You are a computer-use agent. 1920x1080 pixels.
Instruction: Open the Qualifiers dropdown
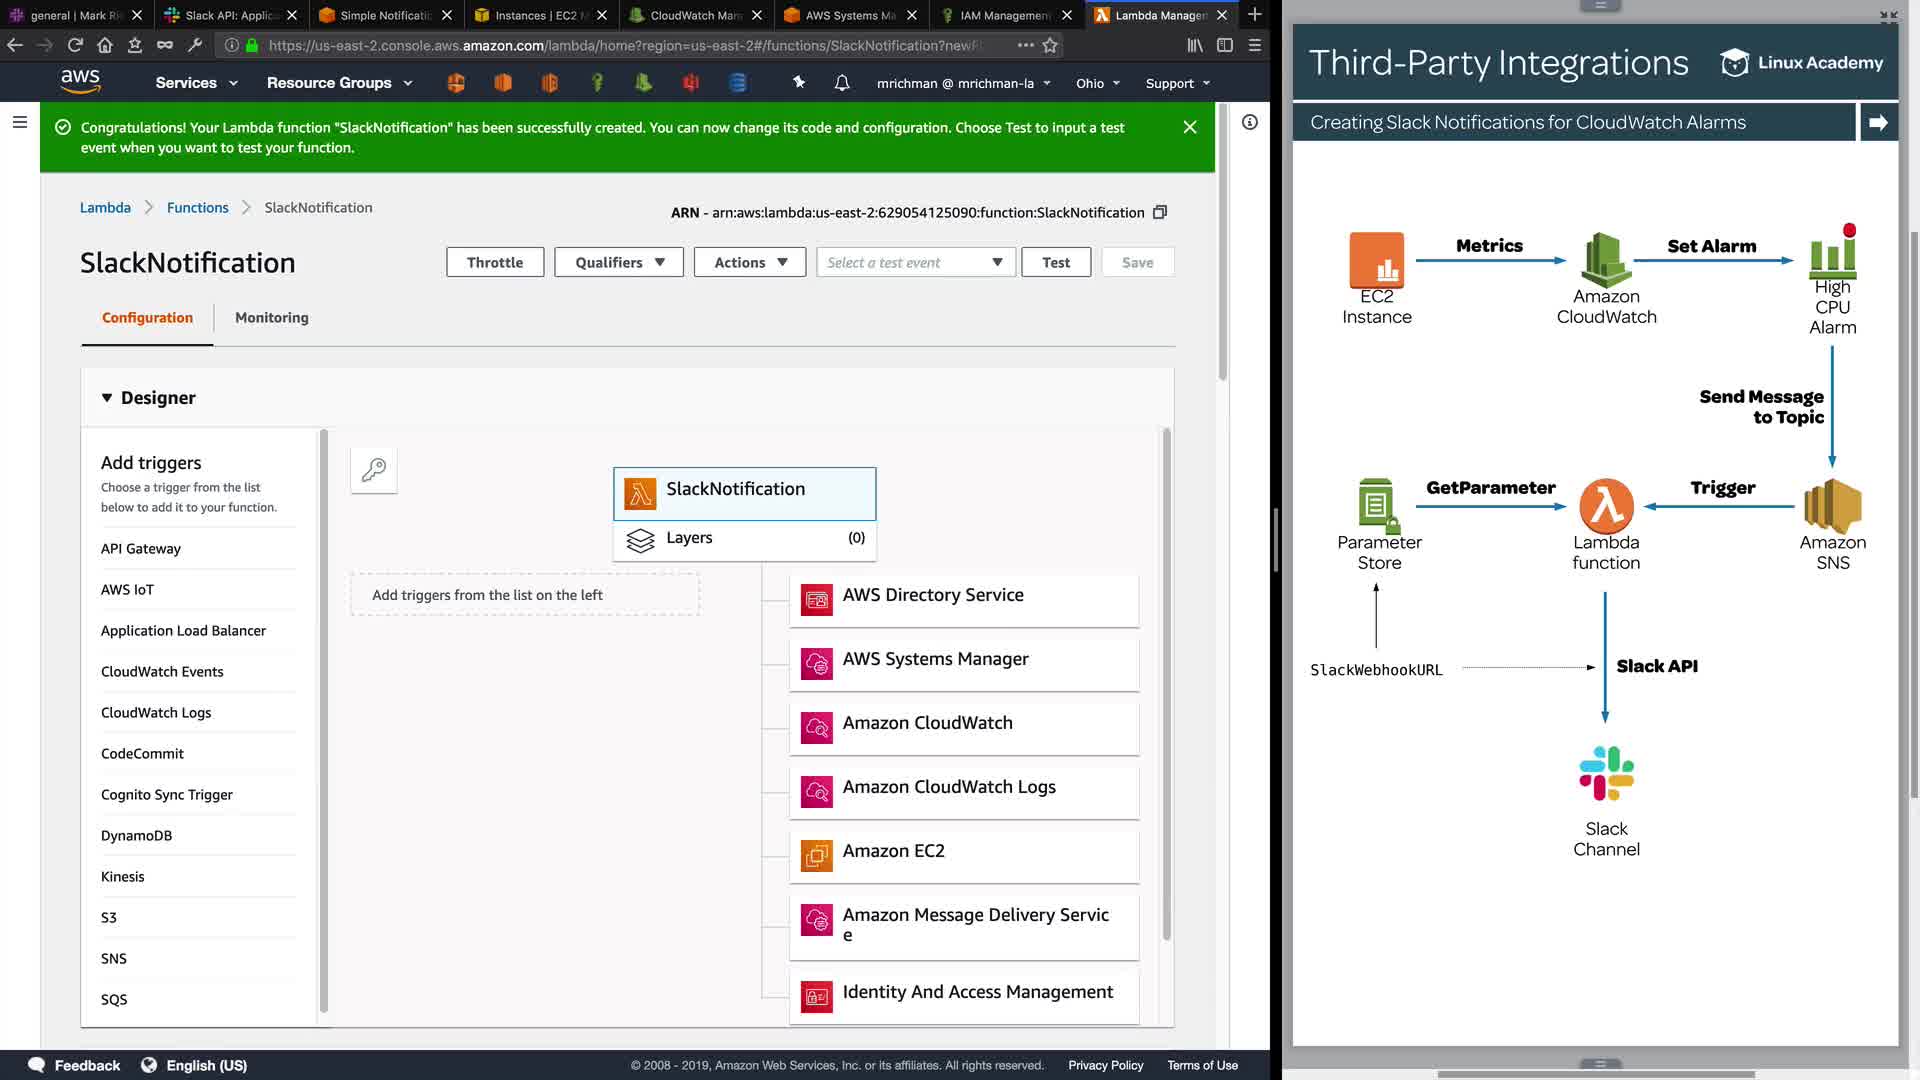[x=619, y=262]
